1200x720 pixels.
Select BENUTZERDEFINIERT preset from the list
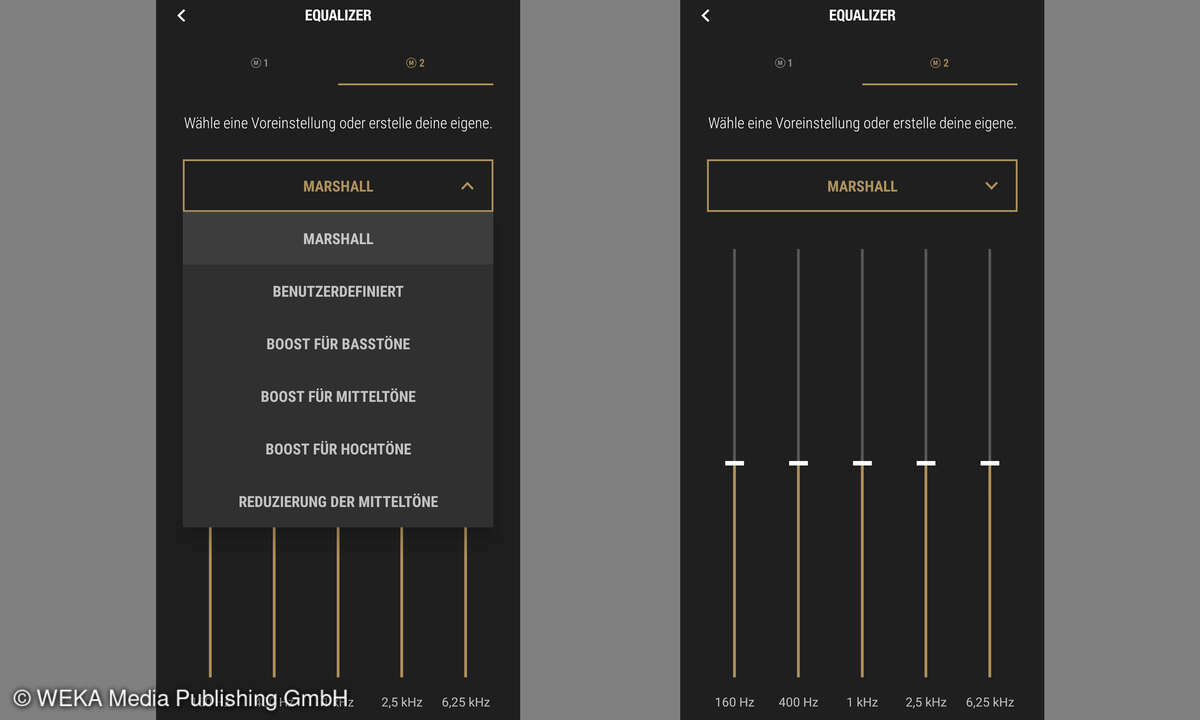pos(338,292)
